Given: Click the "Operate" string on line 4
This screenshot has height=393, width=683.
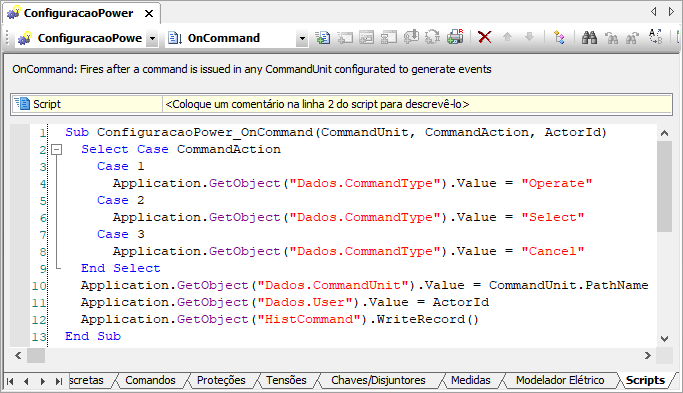Looking at the screenshot, I should pos(557,183).
